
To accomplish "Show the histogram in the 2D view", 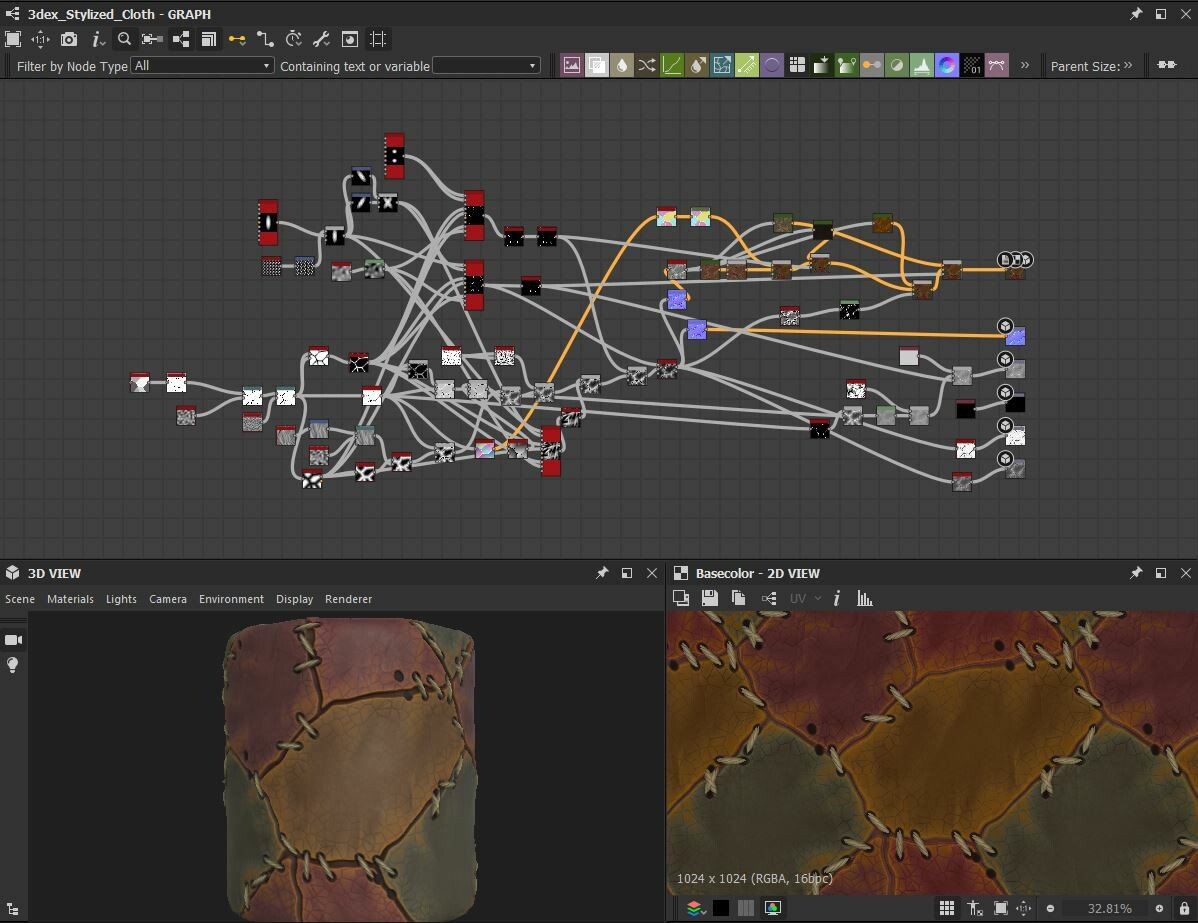I will pyautogui.click(x=865, y=598).
